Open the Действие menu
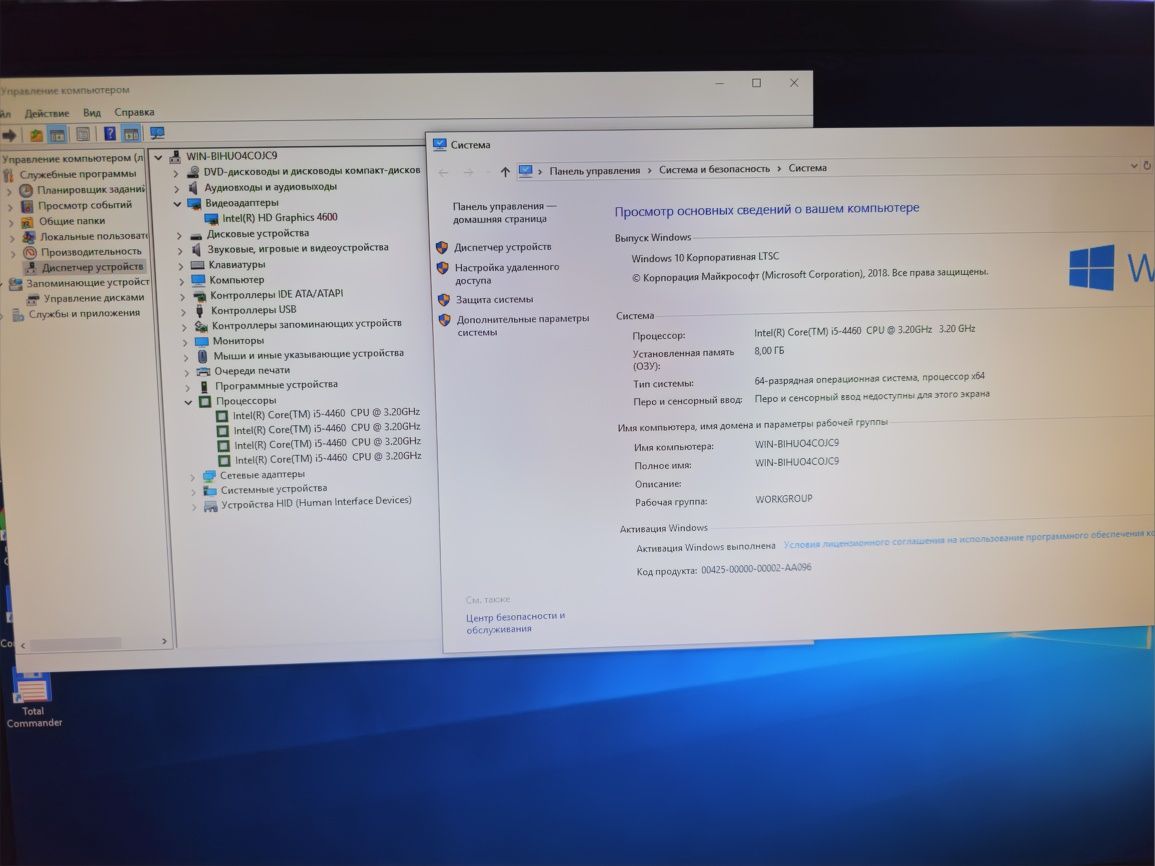 click(x=46, y=113)
